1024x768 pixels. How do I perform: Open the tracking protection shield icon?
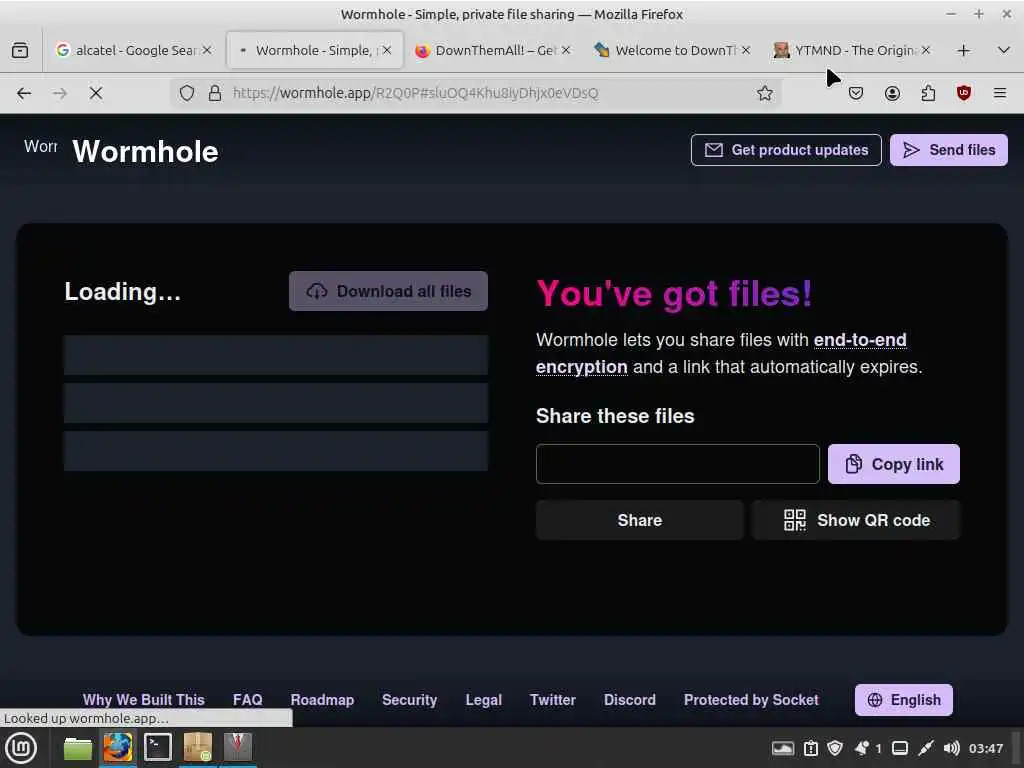point(187,93)
